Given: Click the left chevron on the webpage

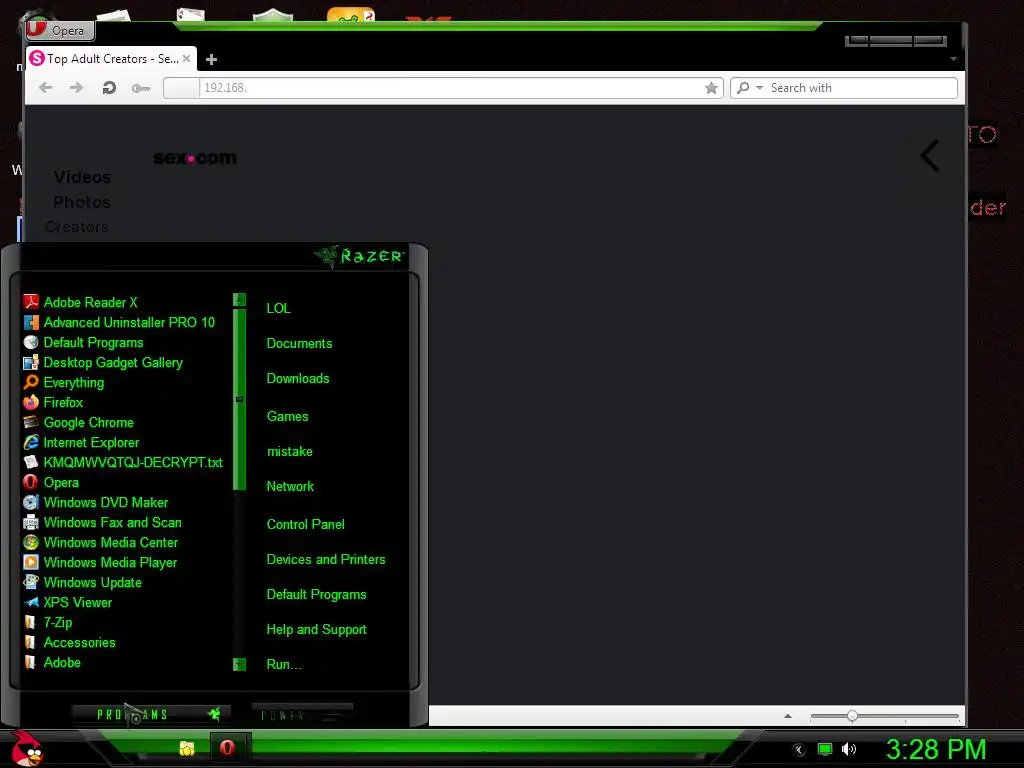Looking at the screenshot, I should 930,156.
